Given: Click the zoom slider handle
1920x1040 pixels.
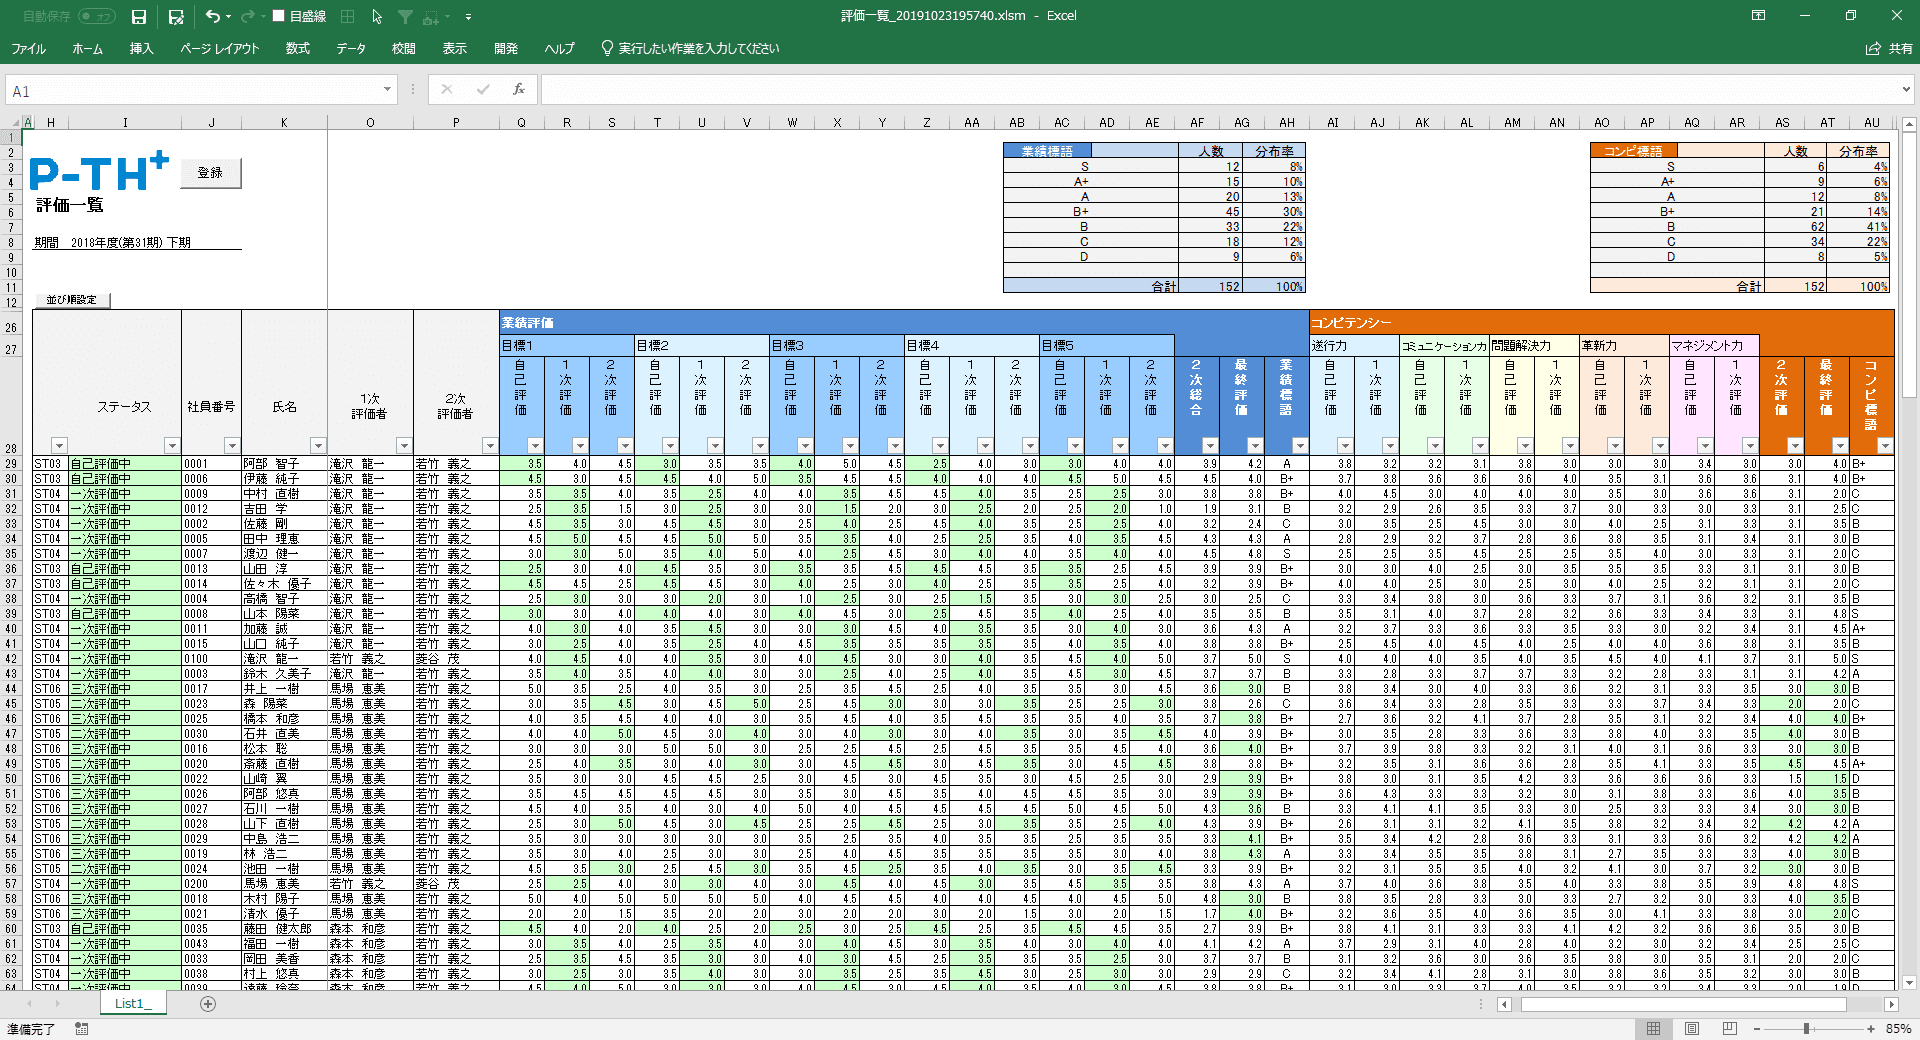Looking at the screenshot, I should 1806,1029.
